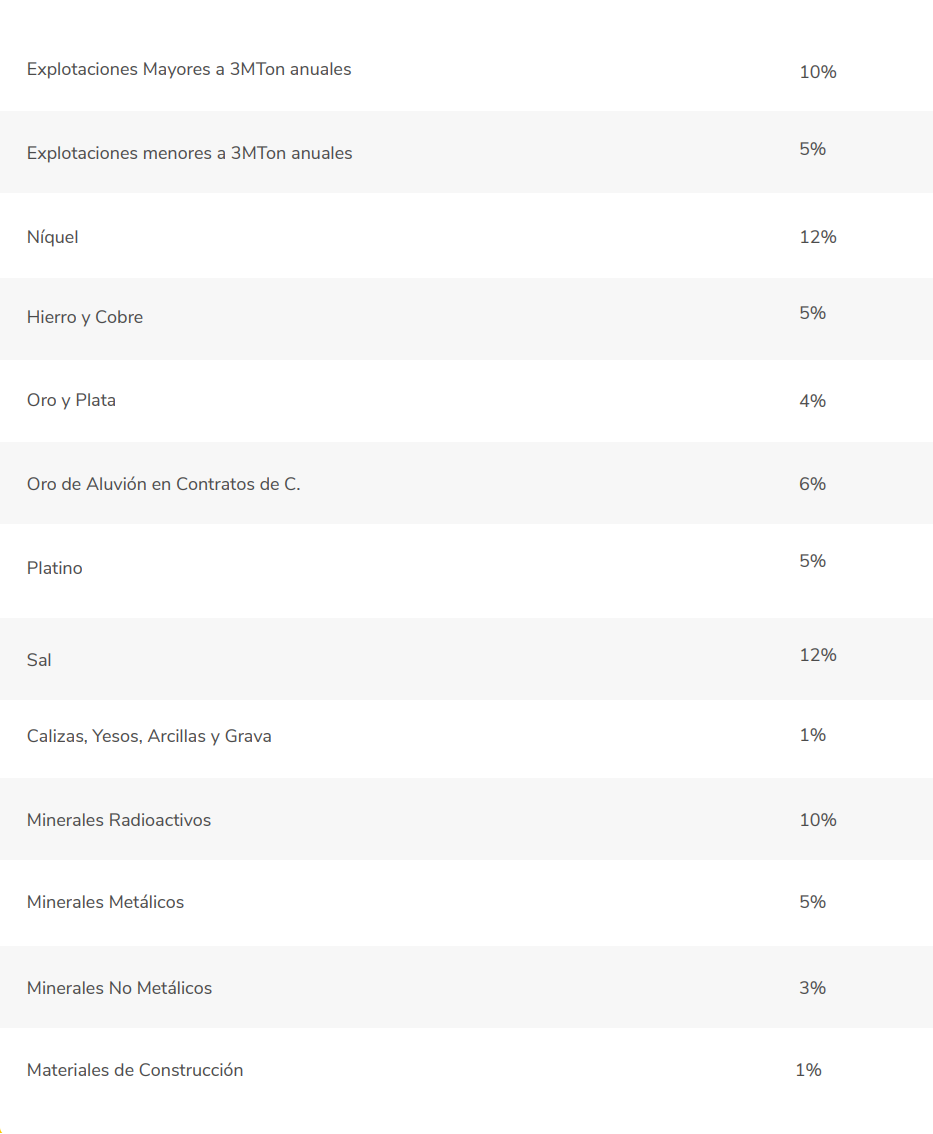
Task: Select the Materiales de Construcción label
Action: point(135,1070)
